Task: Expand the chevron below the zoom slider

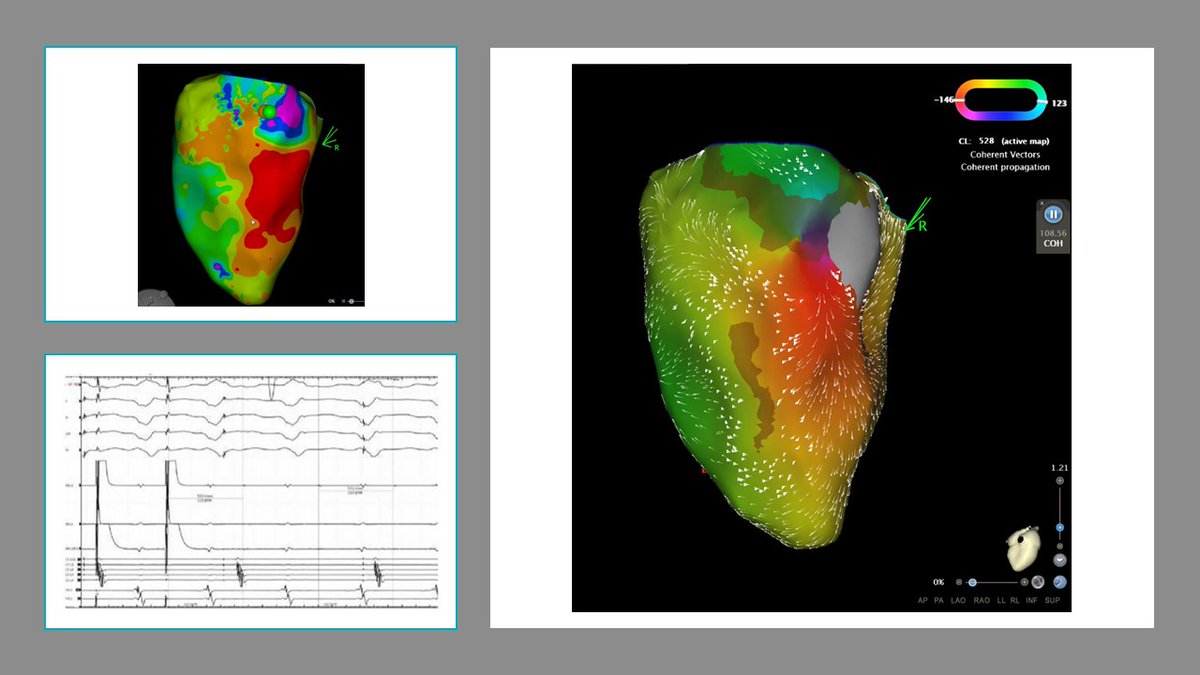Action: [x=1059, y=558]
